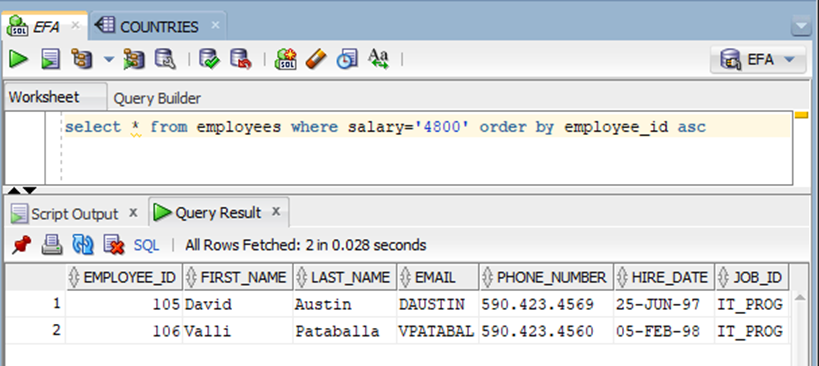The image size is (819, 366).
Task: Close the COUNTRIES tab
Action: tap(215, 25)
